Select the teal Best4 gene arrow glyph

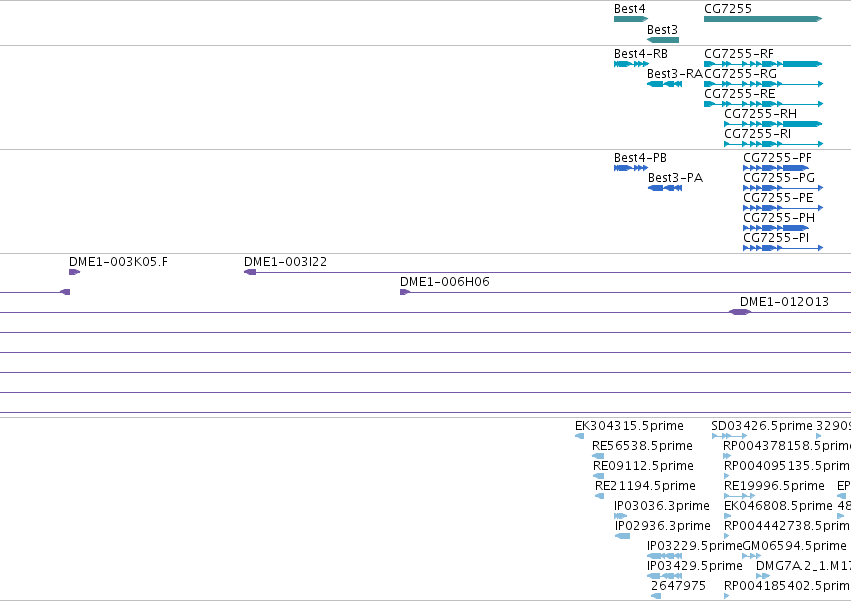pos(631,19)
